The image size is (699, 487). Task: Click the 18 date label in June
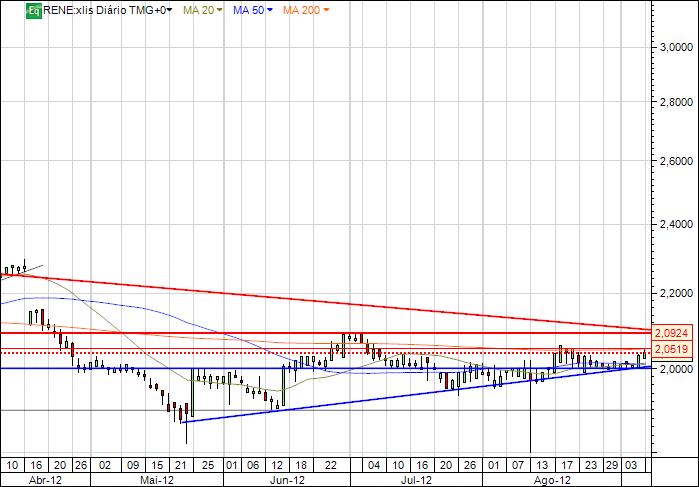301,466
